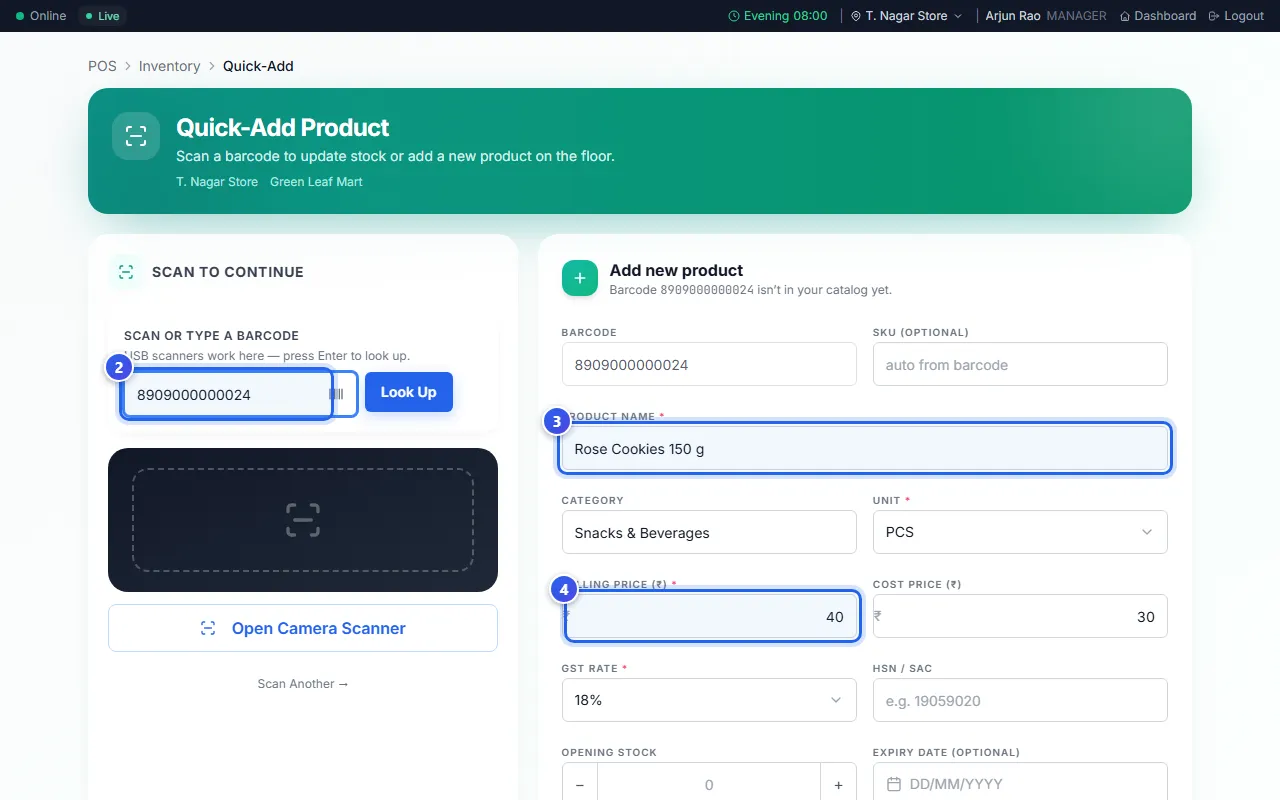Click the scan icon in the green banner
This screenshot has height=800, width=1280.
[136, 136]
